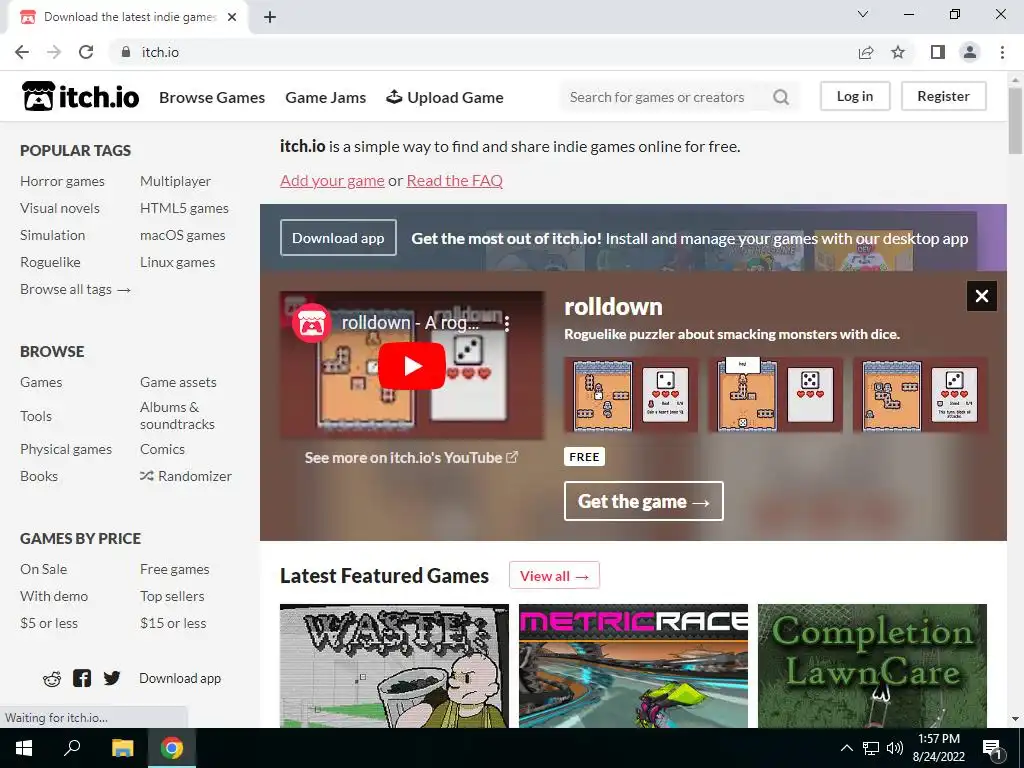The width and height of the screenshot is (1024, 768).
Task: Open Free games price filter
Action: [x=174, y=569]
